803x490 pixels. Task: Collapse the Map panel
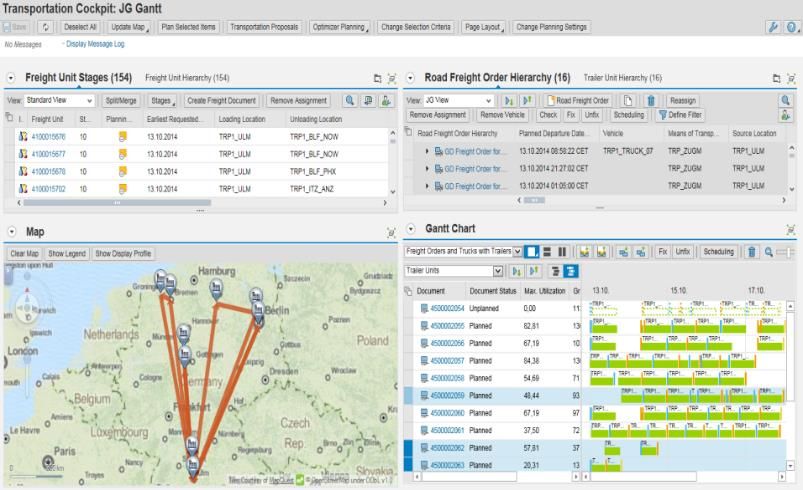coord(11,232)
